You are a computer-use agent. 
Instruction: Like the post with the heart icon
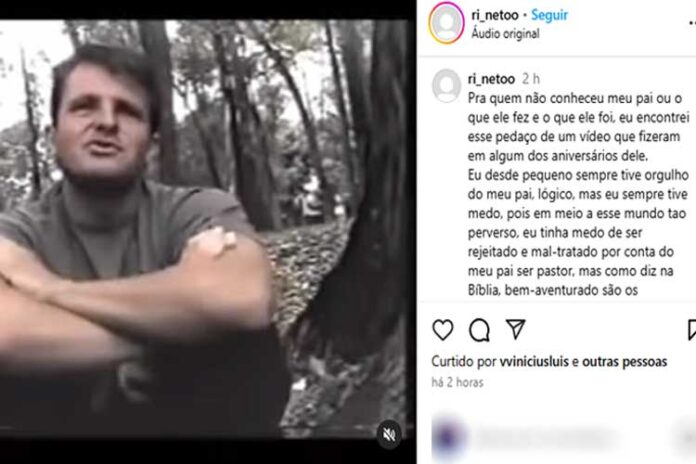443,330
